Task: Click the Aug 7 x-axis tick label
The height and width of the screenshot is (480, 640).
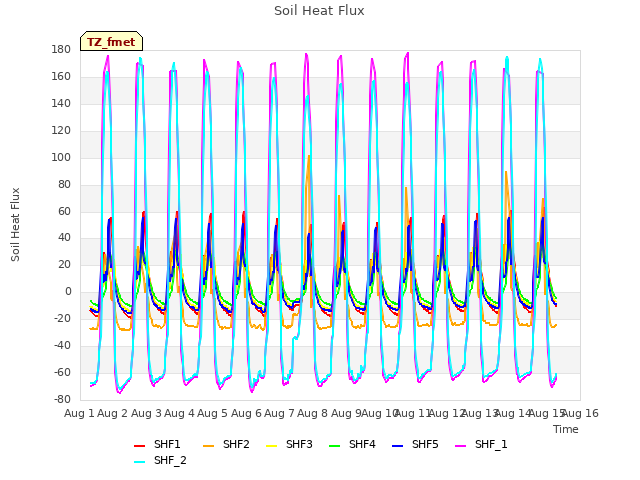Action: (279, 413)
